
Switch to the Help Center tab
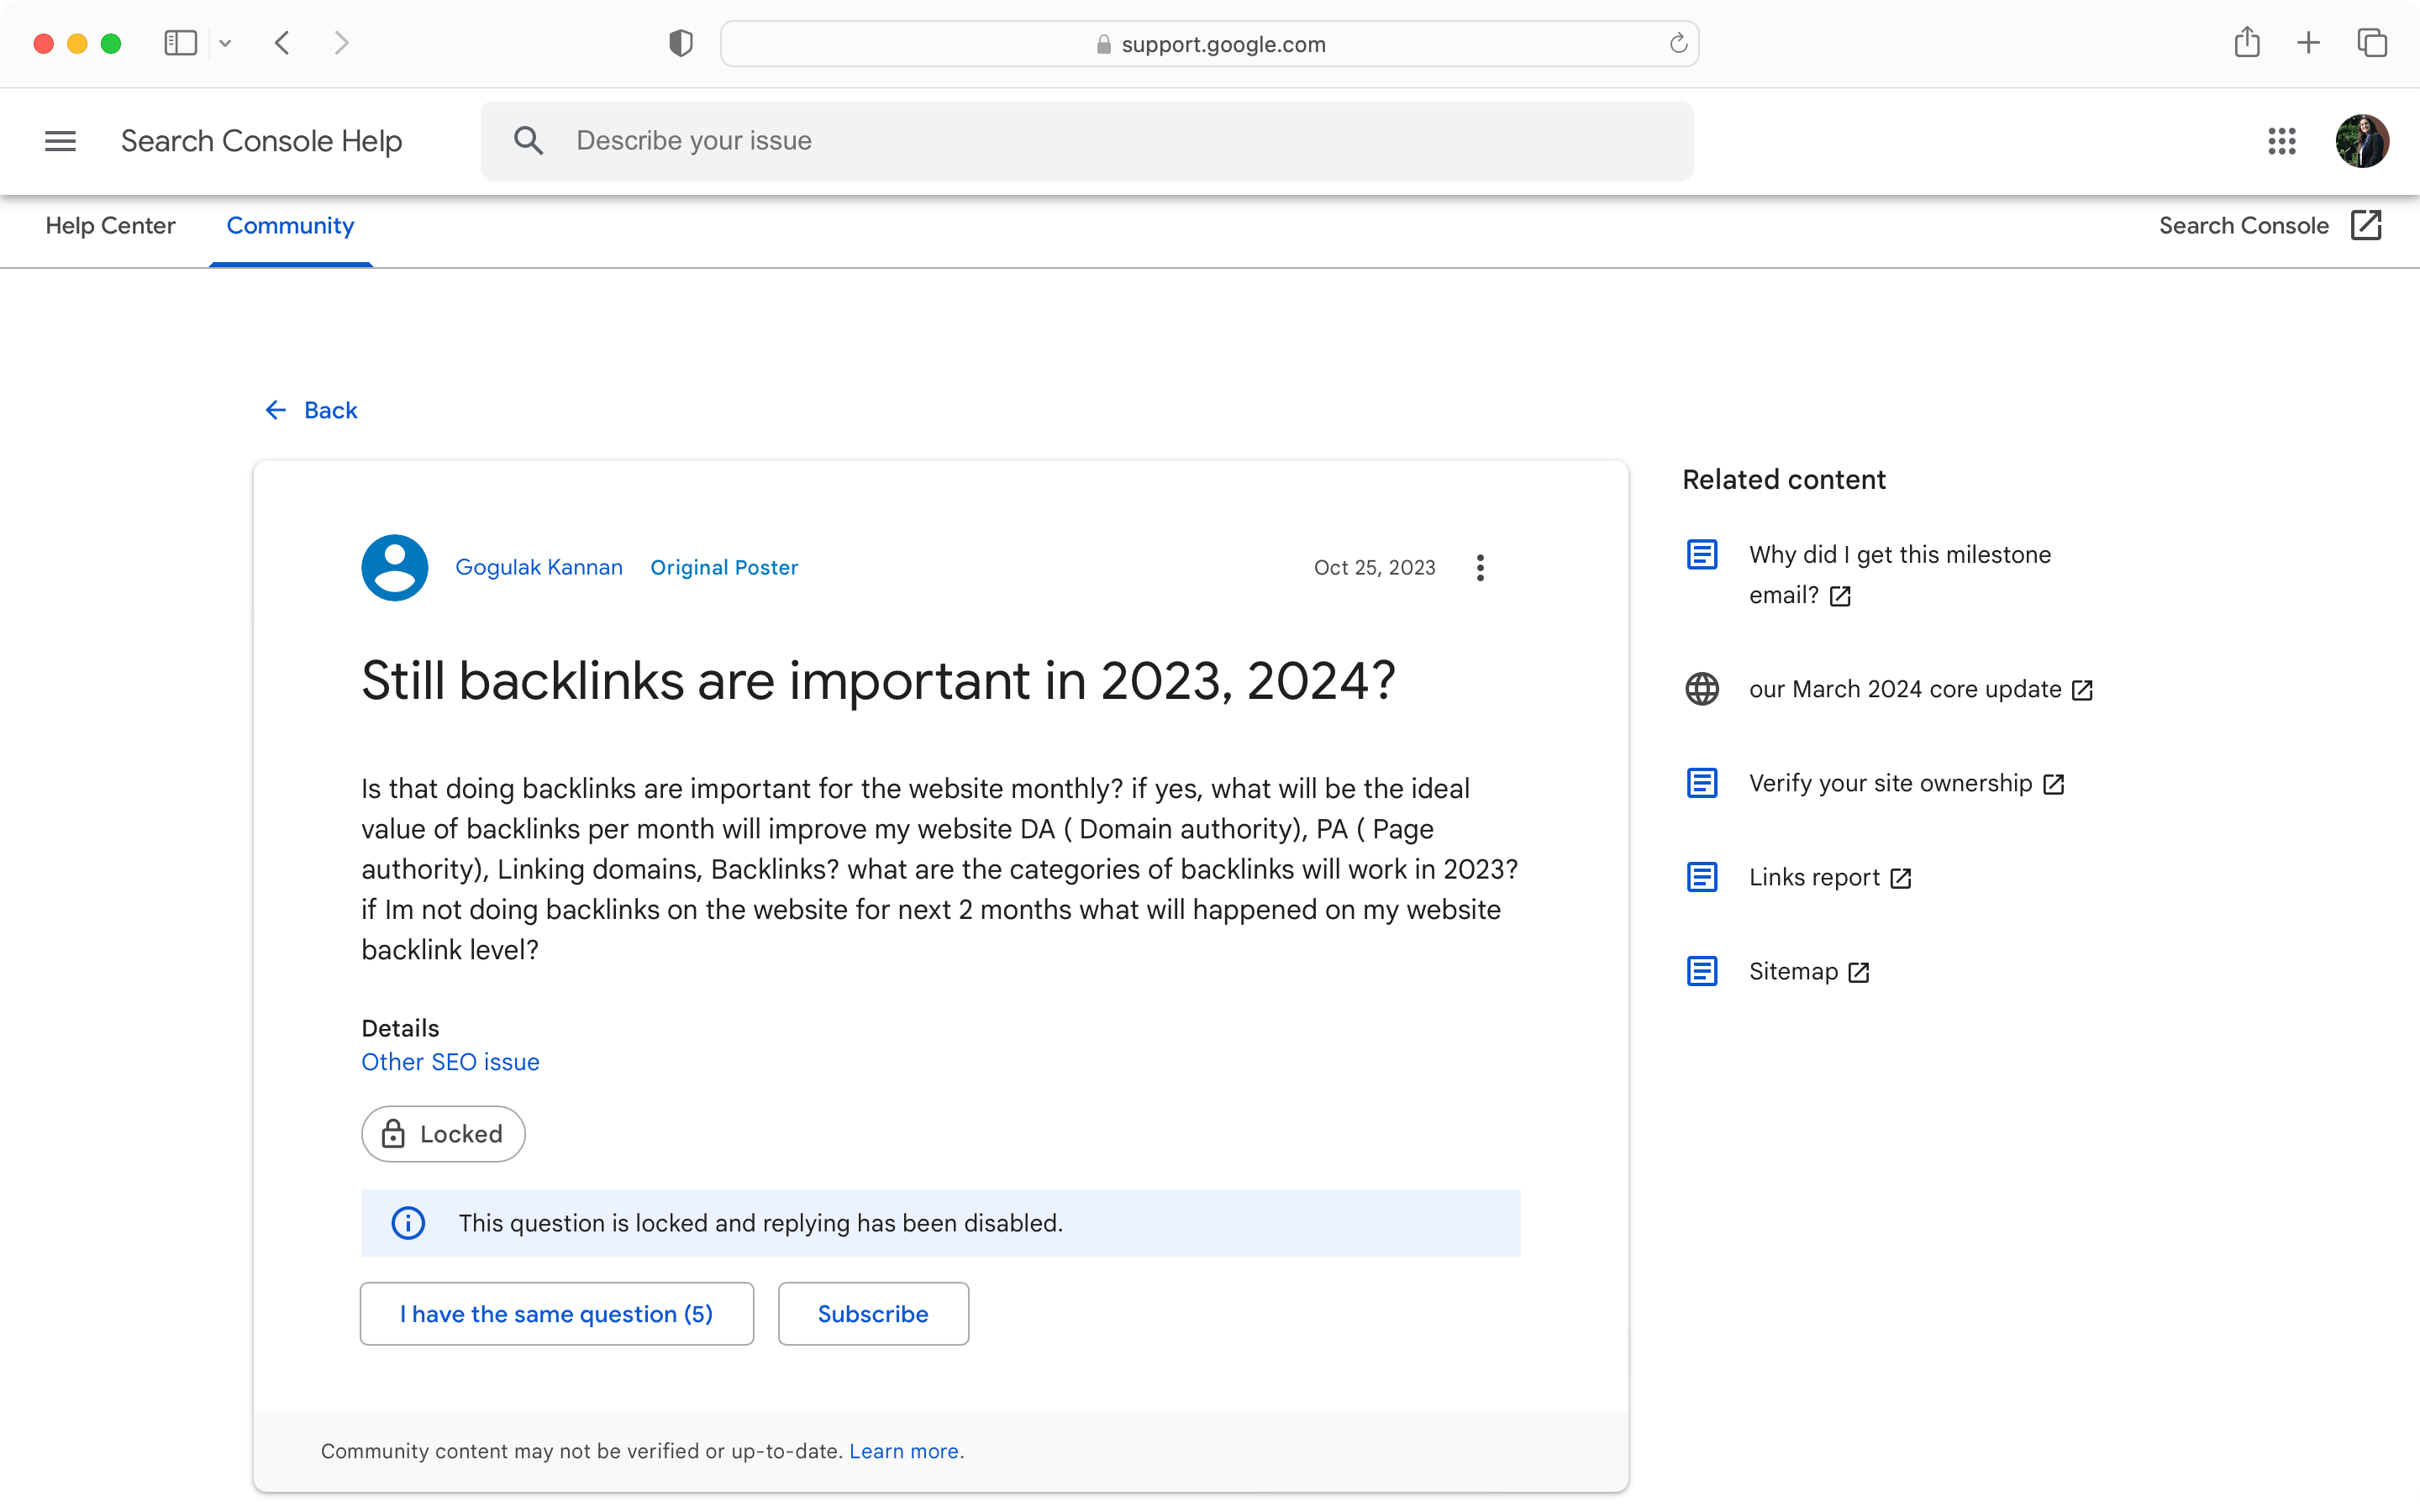110,226
